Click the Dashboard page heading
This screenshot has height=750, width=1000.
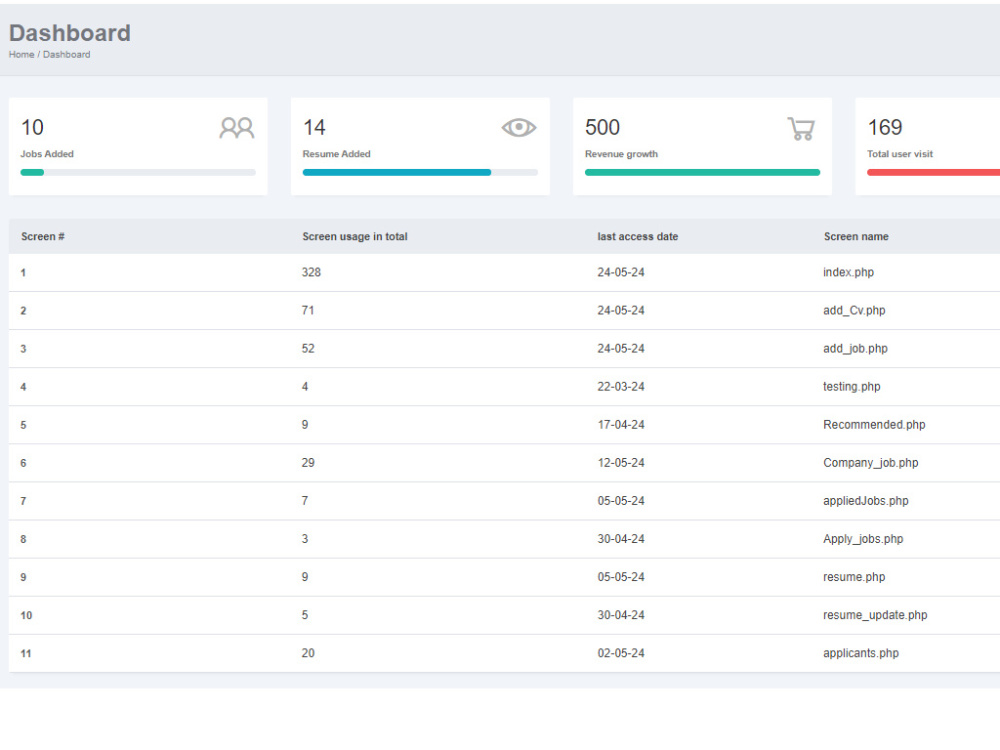tap(70, 33)
